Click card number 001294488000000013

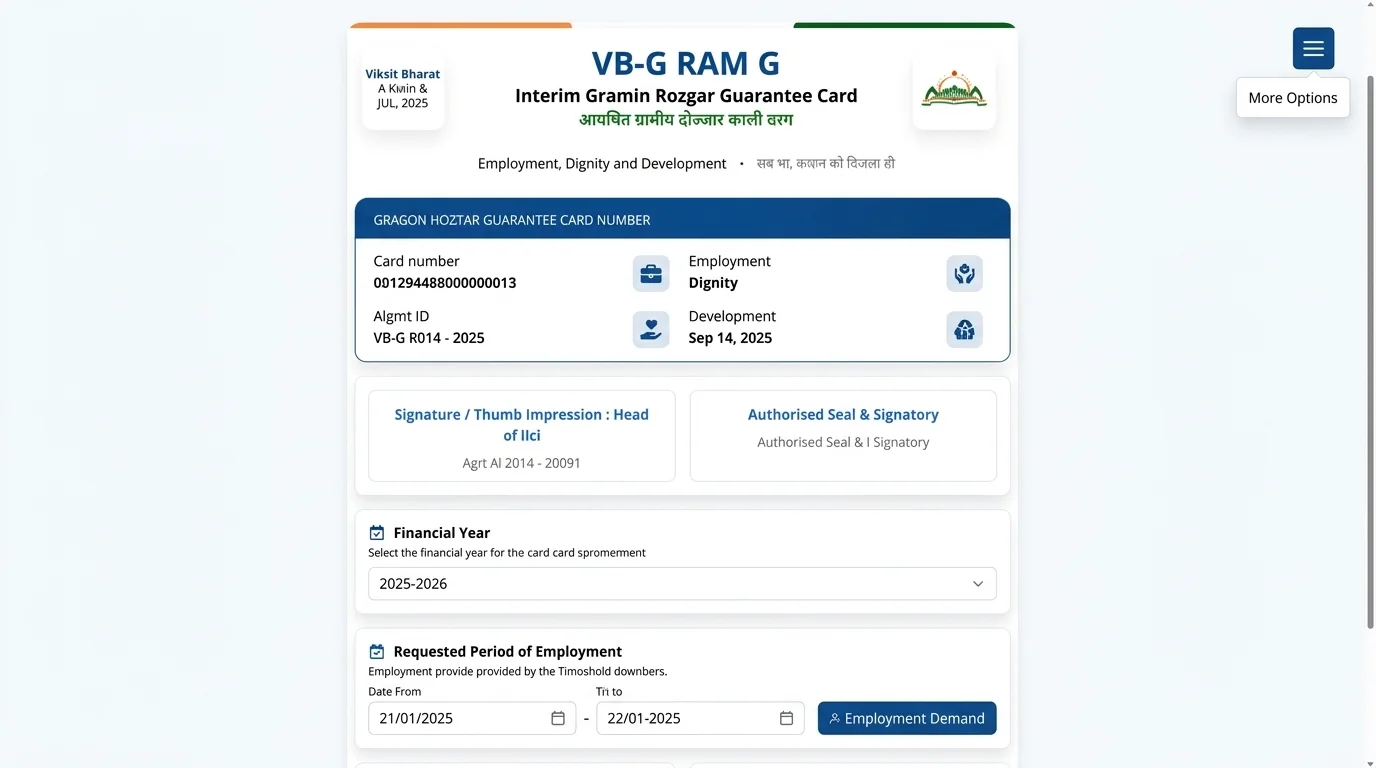coord(445,283)
